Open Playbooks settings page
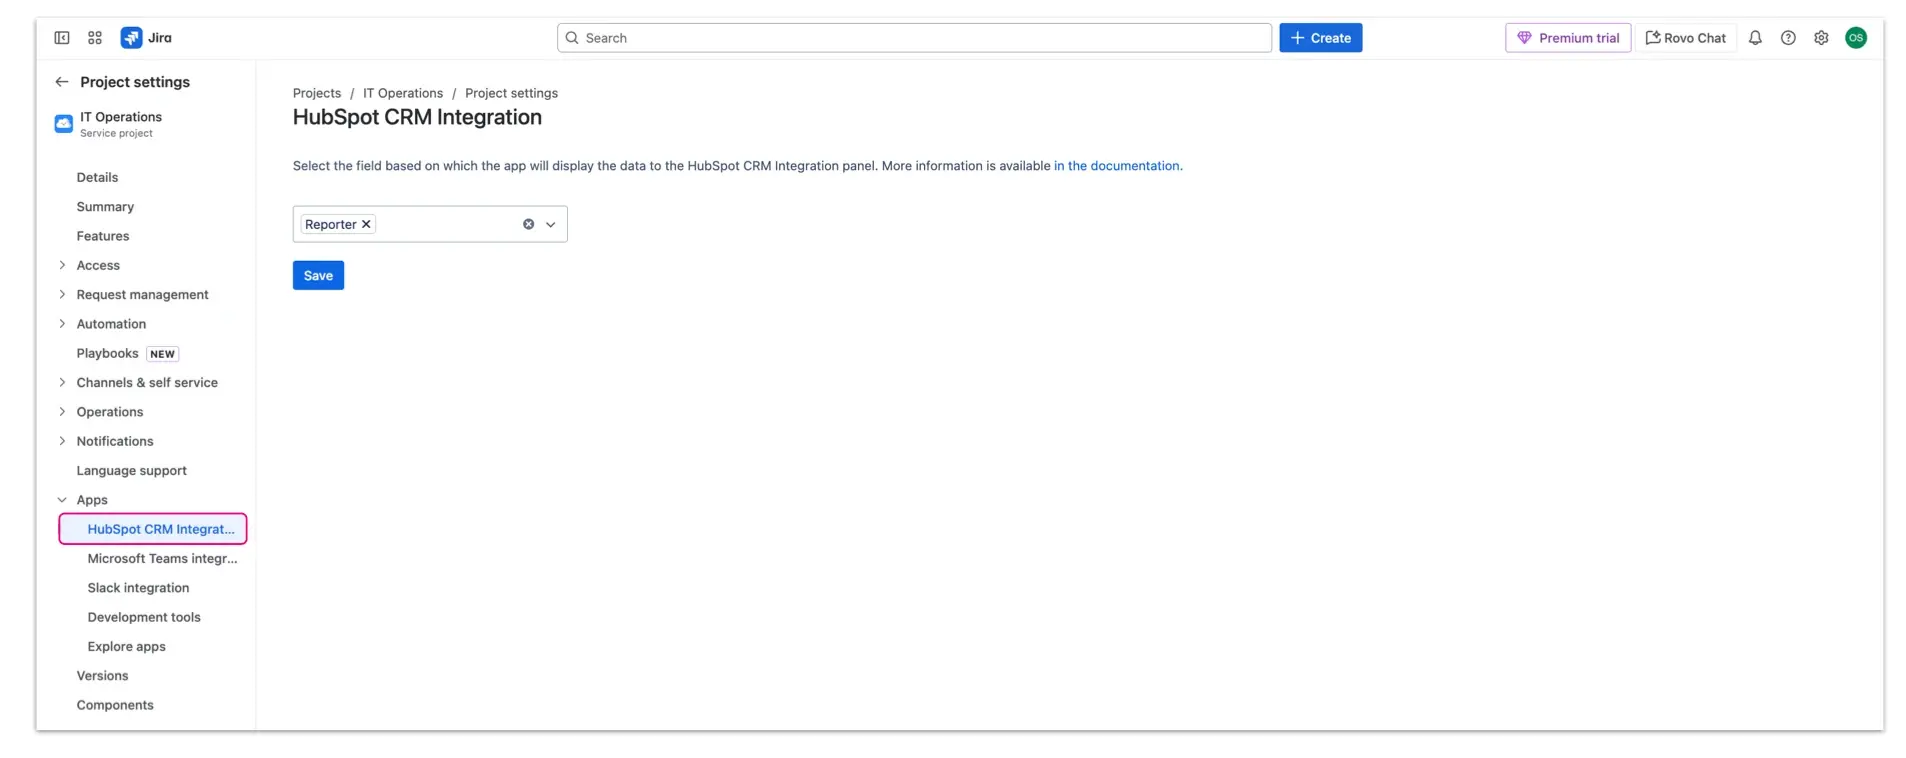The width and height of the screenshot is (1906, 758). (x=107, y=353)
